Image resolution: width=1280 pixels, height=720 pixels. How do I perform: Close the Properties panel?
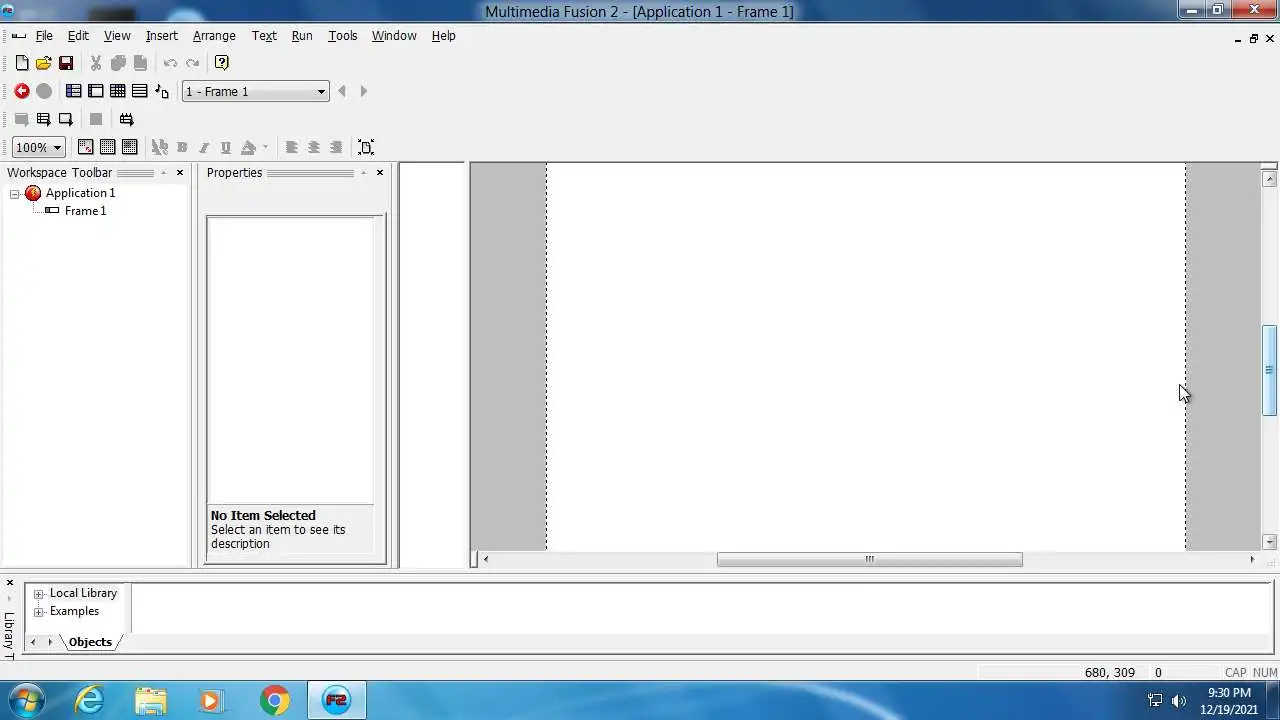(x=380, y=173)
